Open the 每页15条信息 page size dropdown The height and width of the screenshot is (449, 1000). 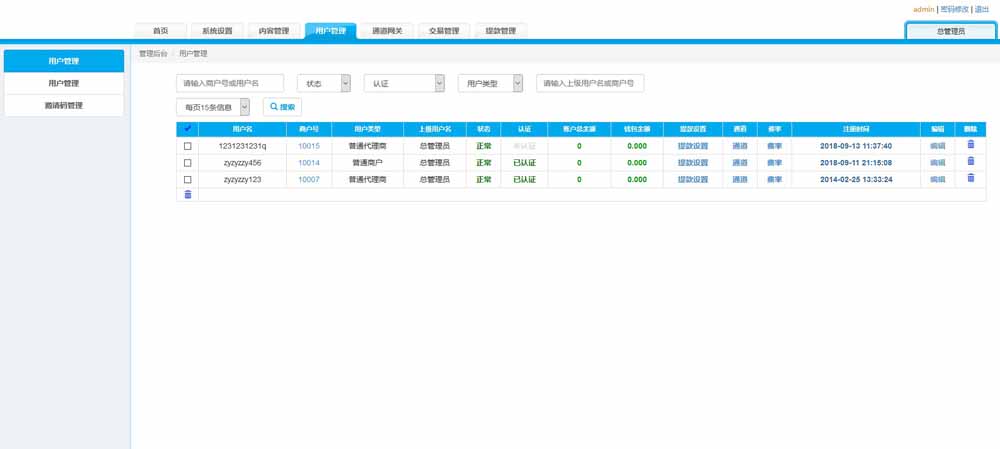click(x=212, y=106)
